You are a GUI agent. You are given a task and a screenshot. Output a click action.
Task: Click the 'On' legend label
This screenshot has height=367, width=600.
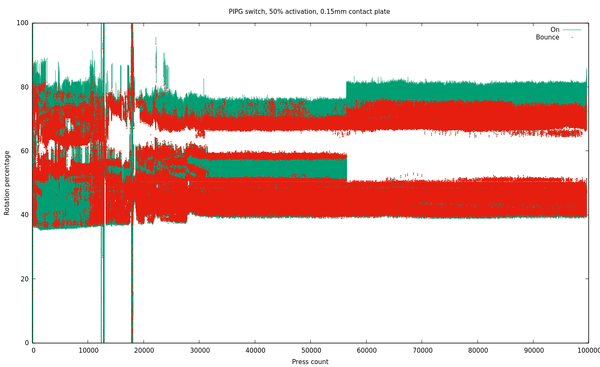pos(555,29)
